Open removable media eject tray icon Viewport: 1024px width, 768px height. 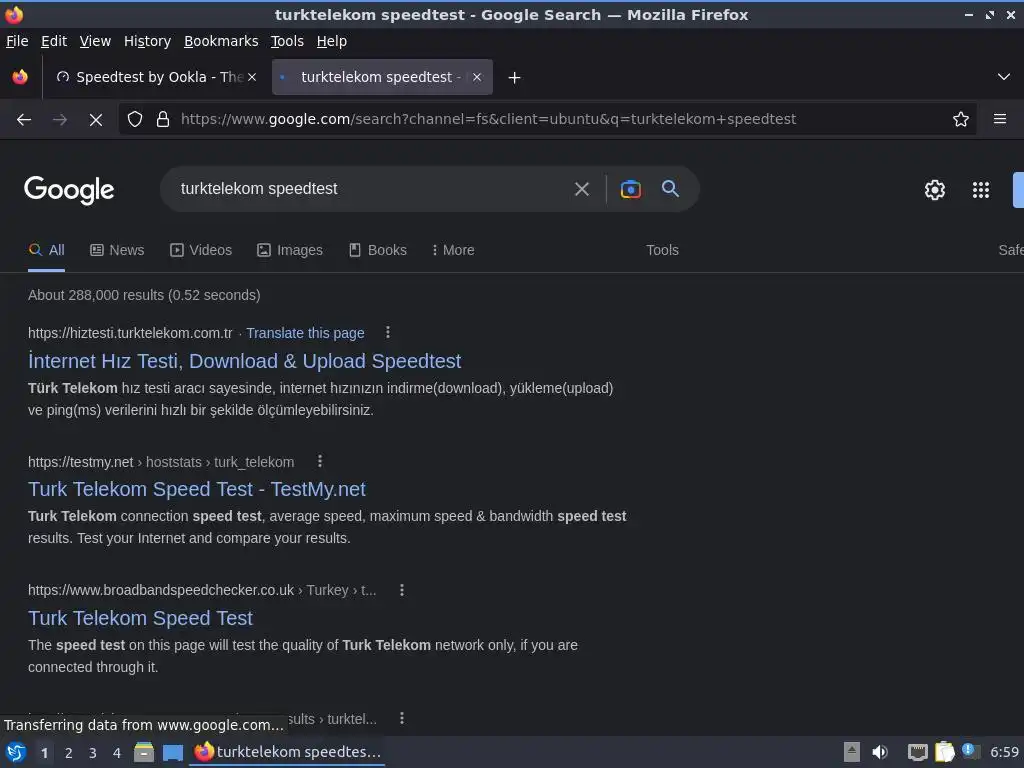(852, 752)
